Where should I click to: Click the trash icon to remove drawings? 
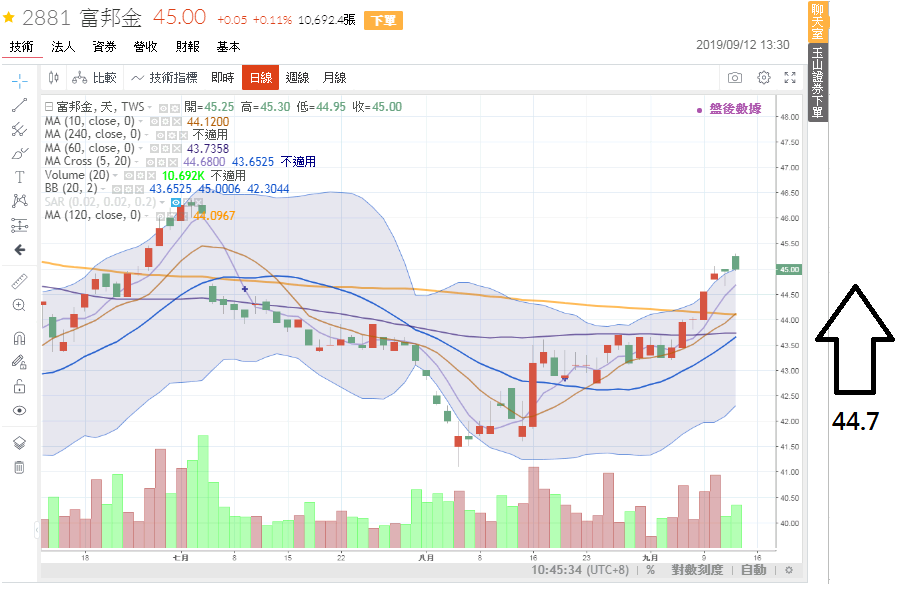click(20, 468)
